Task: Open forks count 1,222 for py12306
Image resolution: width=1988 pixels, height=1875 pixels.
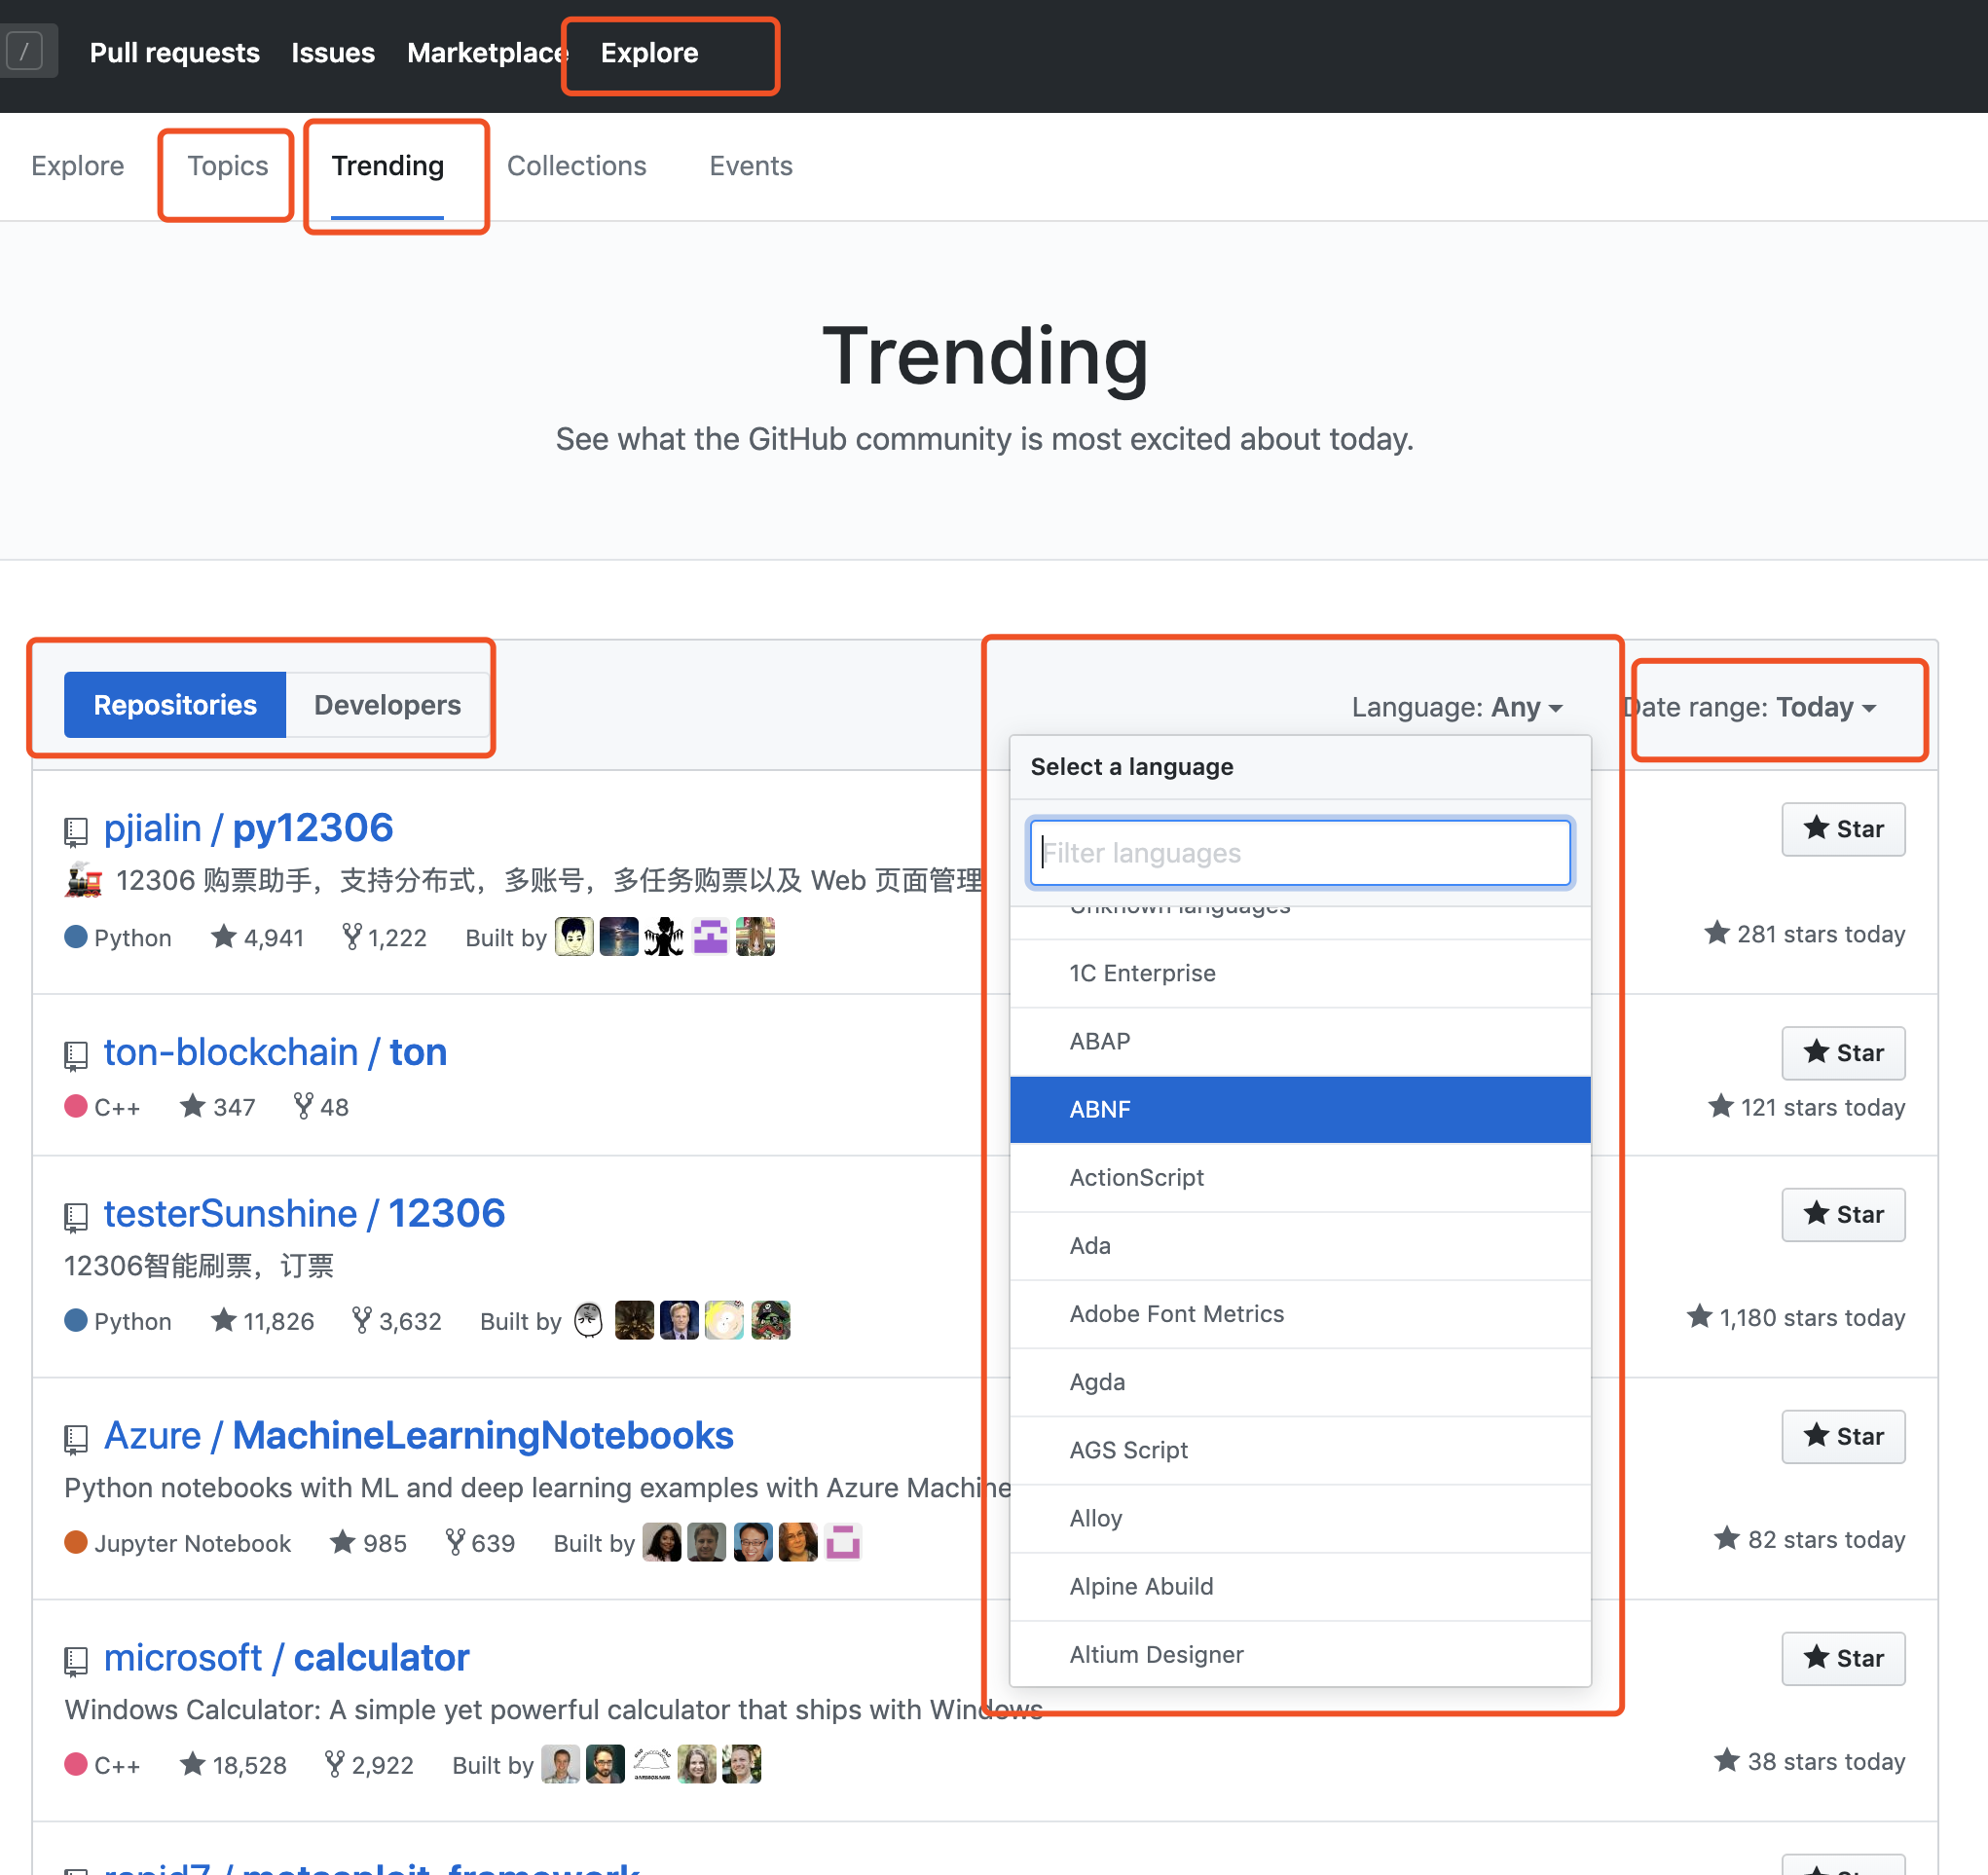Action: 384,937
